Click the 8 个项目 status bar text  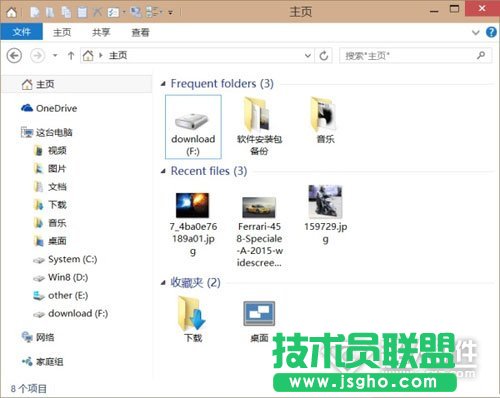point(29,389)
